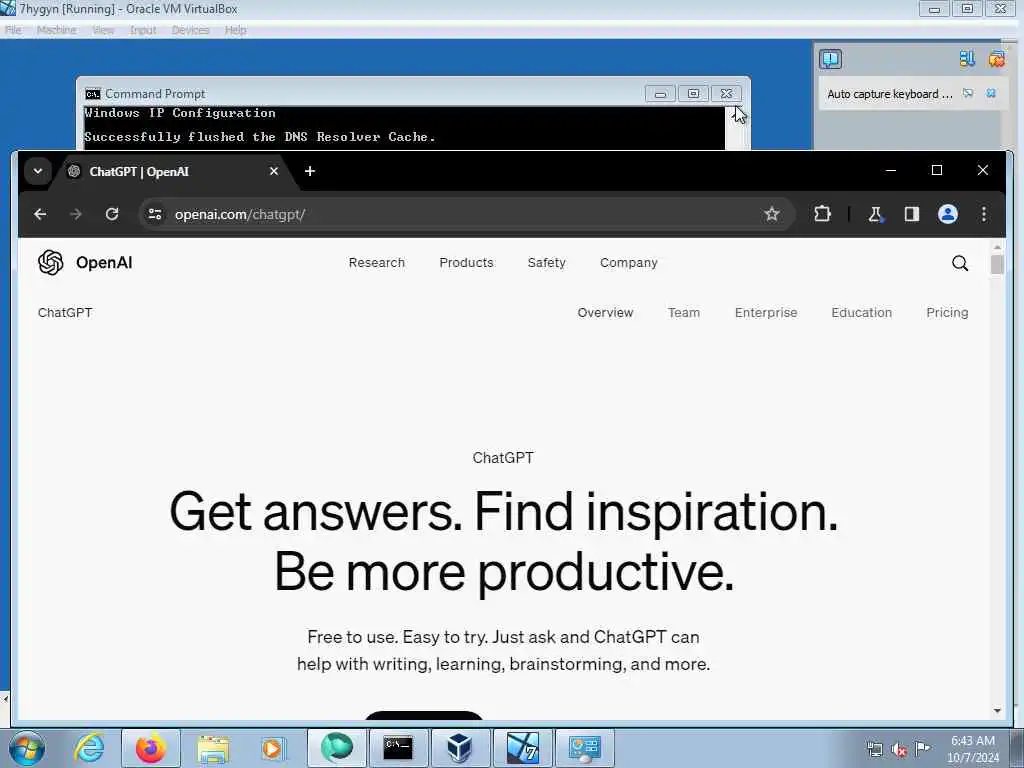The height and width of the screenshot is (768, 1024).
Task: Open Chrome Labs flask icon
Action: point(875,214)
